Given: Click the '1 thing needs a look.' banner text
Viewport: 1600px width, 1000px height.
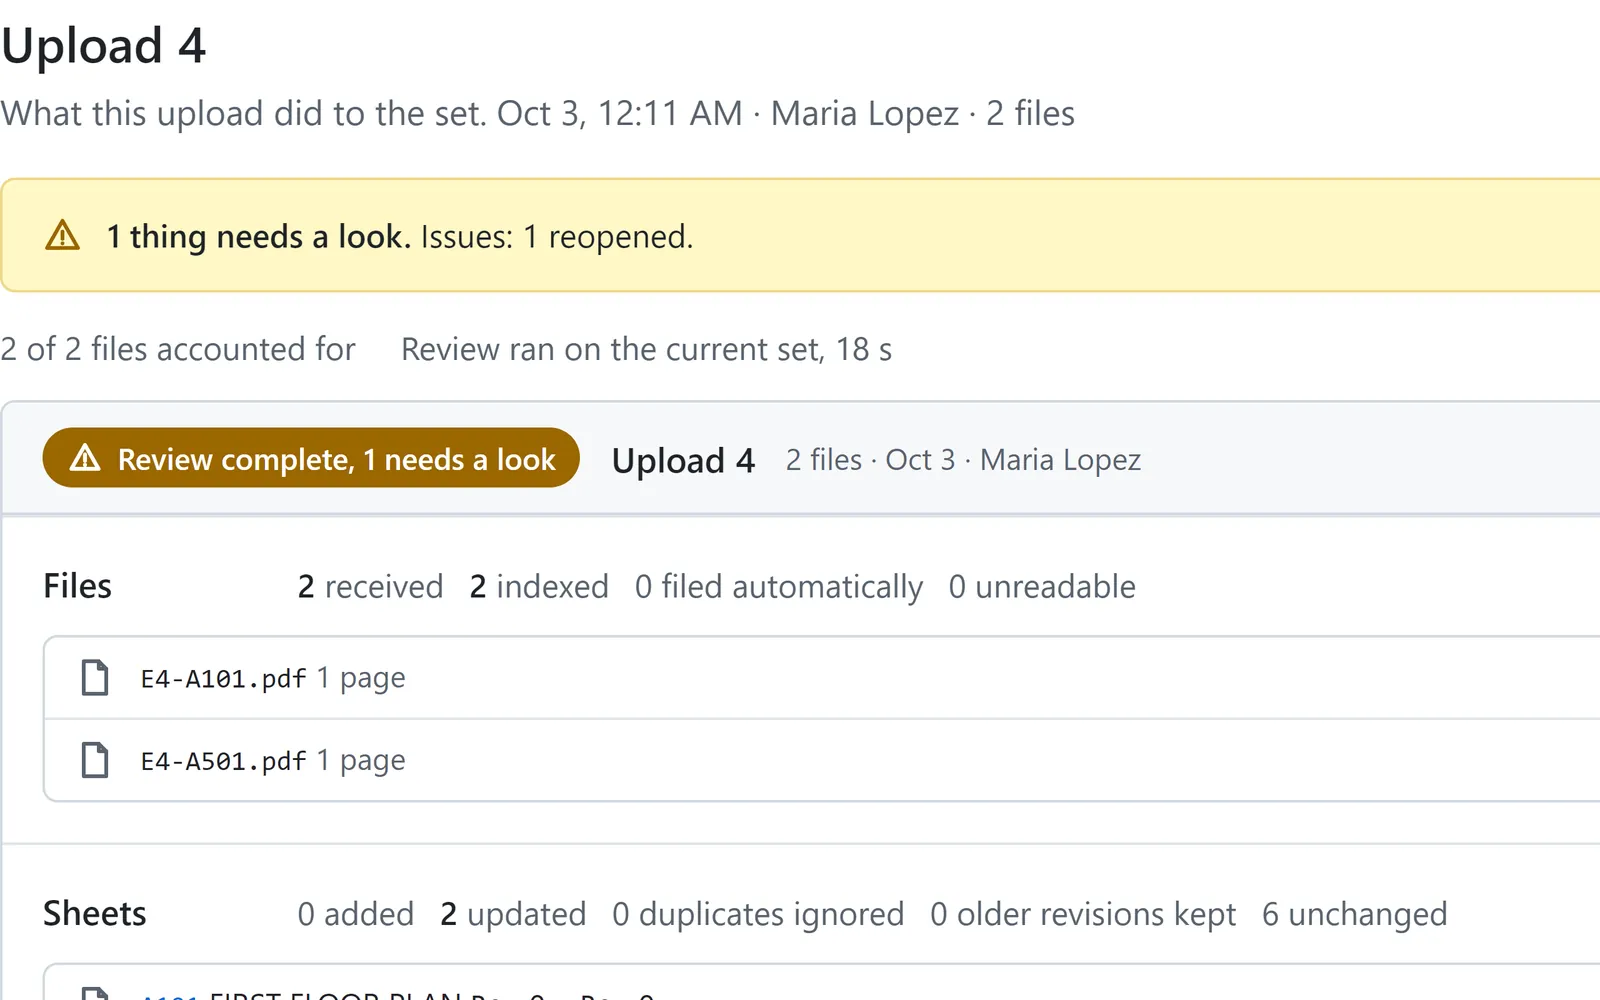Looking at the screenshot, I should tap(259, 236).
